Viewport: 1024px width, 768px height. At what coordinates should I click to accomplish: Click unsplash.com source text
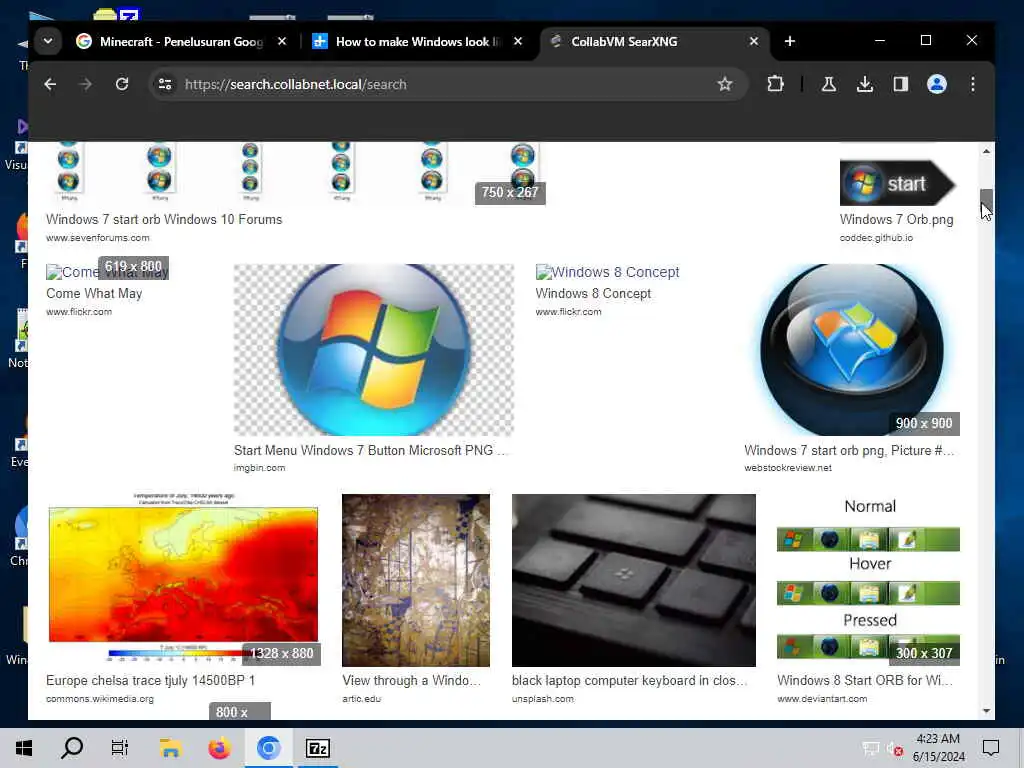[543, 699]
